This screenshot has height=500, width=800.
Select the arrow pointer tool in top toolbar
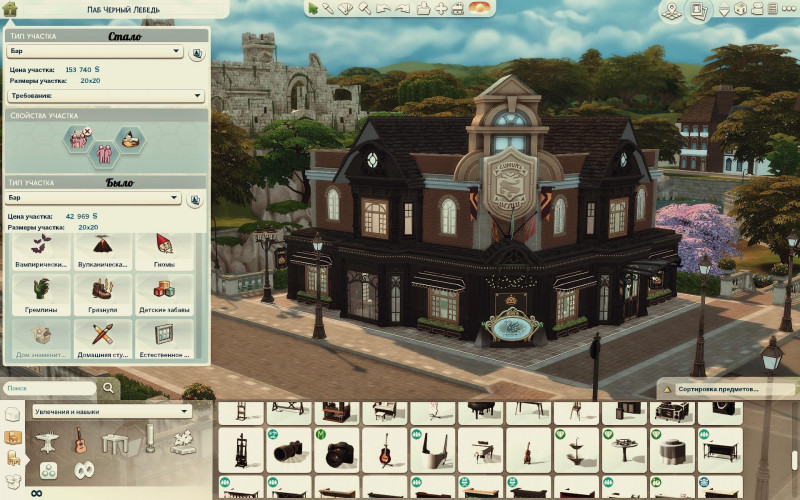(313, 8)
